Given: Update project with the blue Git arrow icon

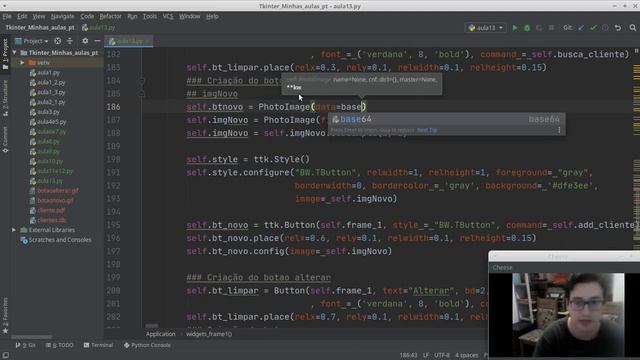Looking at the screenshot, I should tap(581, 28).
